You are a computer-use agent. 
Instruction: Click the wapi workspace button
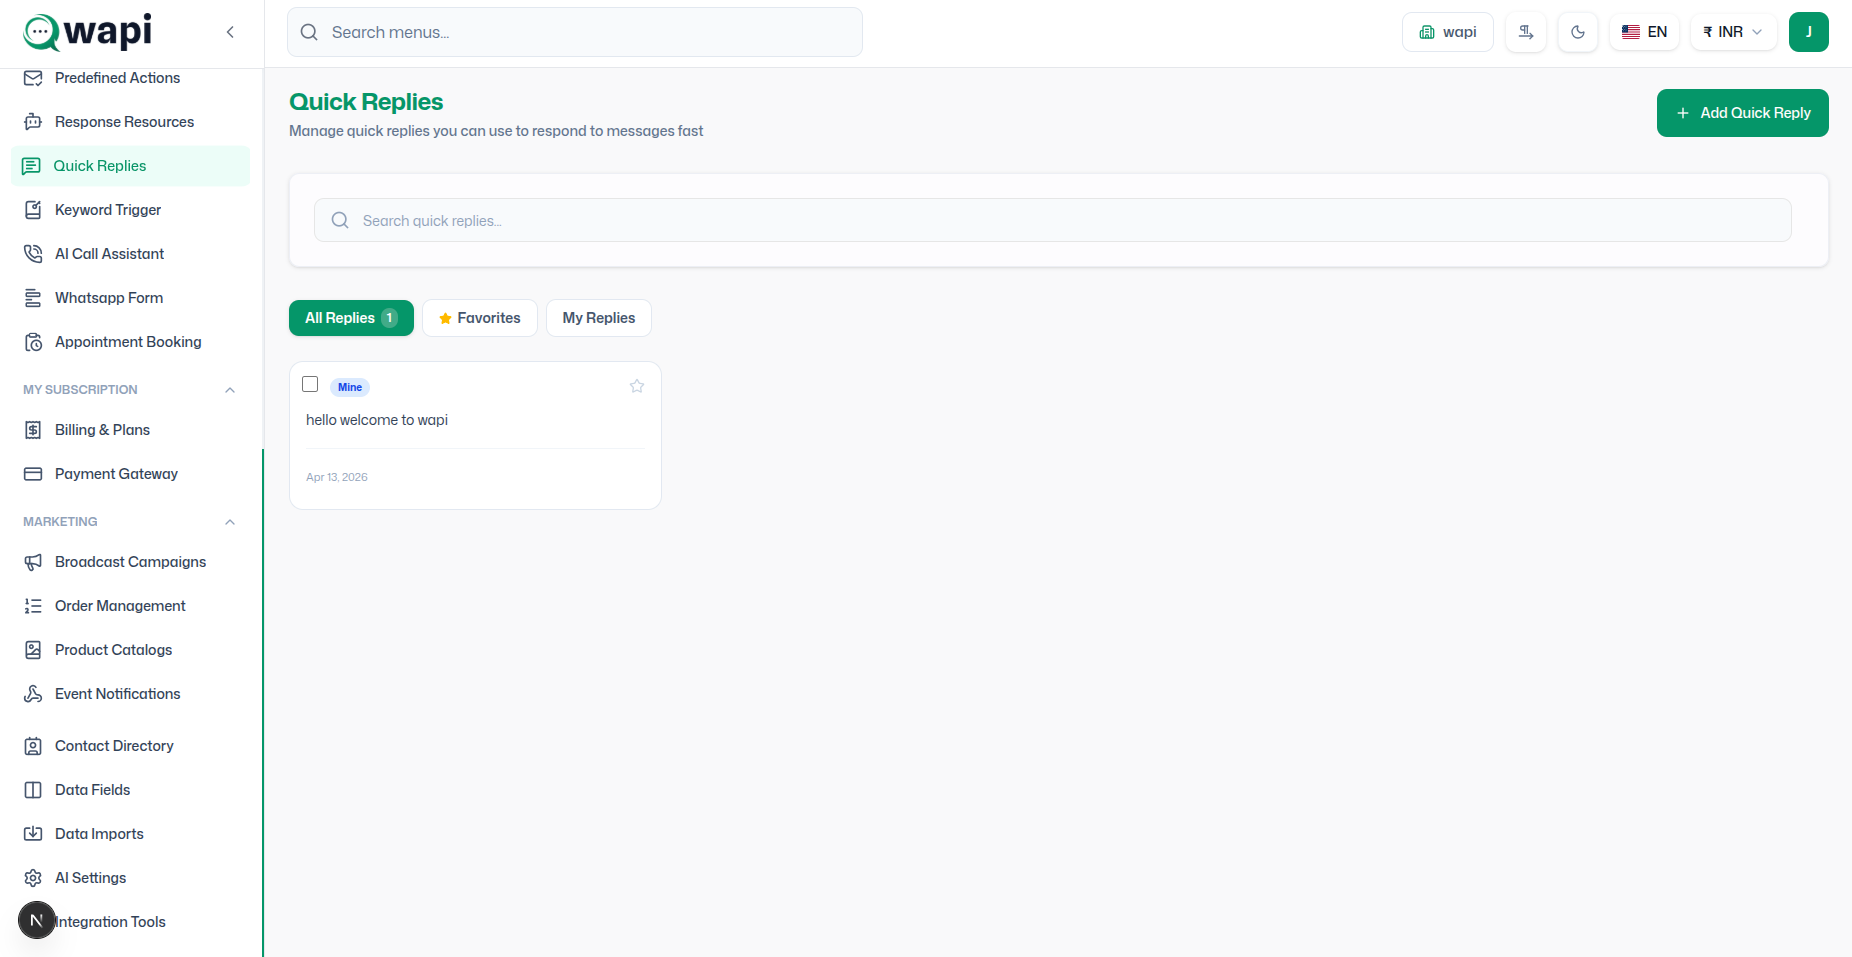[1448, 32]
